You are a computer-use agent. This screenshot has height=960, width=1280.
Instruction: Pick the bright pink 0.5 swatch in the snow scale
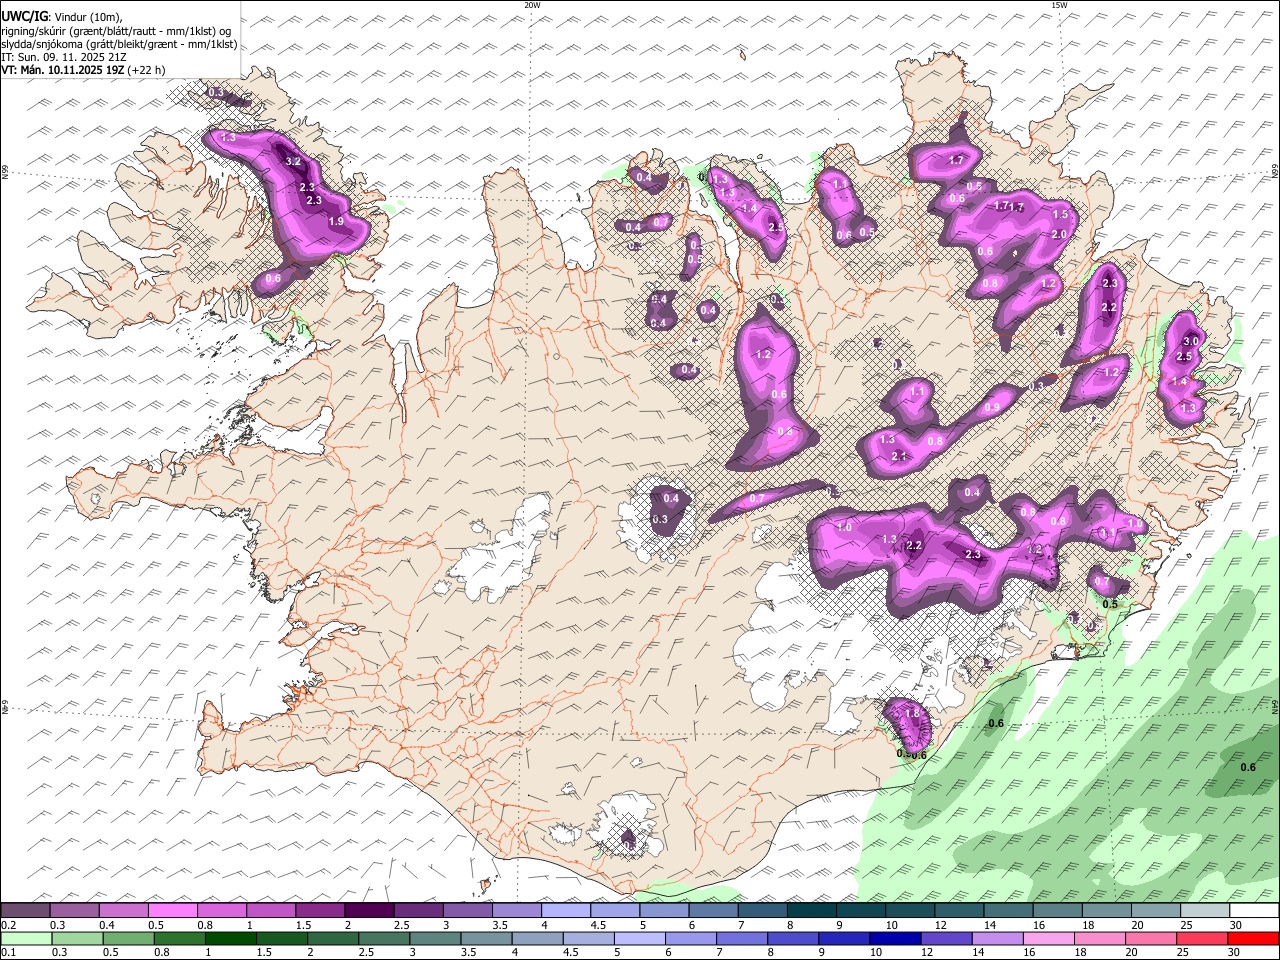point(172,910)
